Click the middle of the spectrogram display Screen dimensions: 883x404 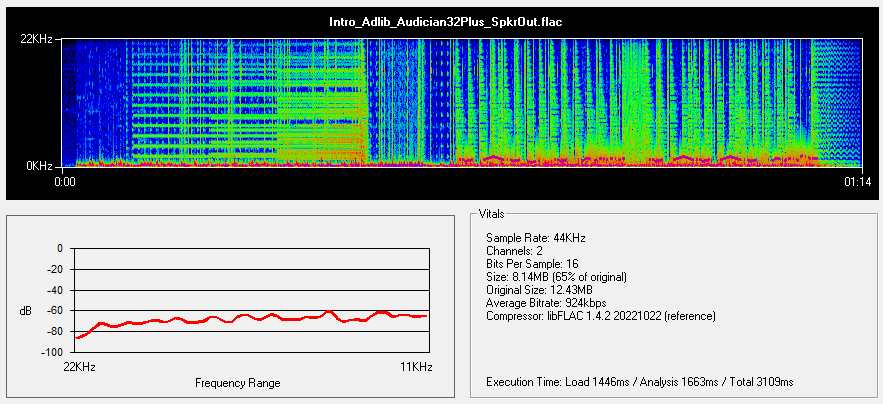point(462,101)
